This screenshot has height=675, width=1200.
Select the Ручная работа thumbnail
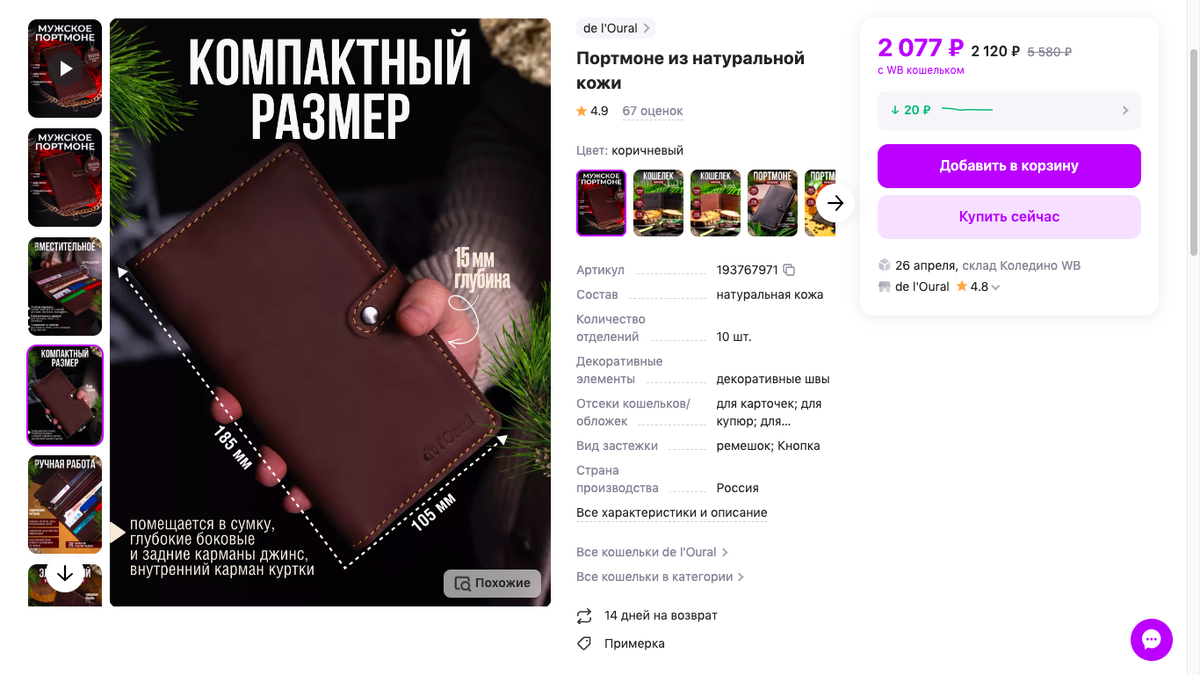(x=65, y=504)
